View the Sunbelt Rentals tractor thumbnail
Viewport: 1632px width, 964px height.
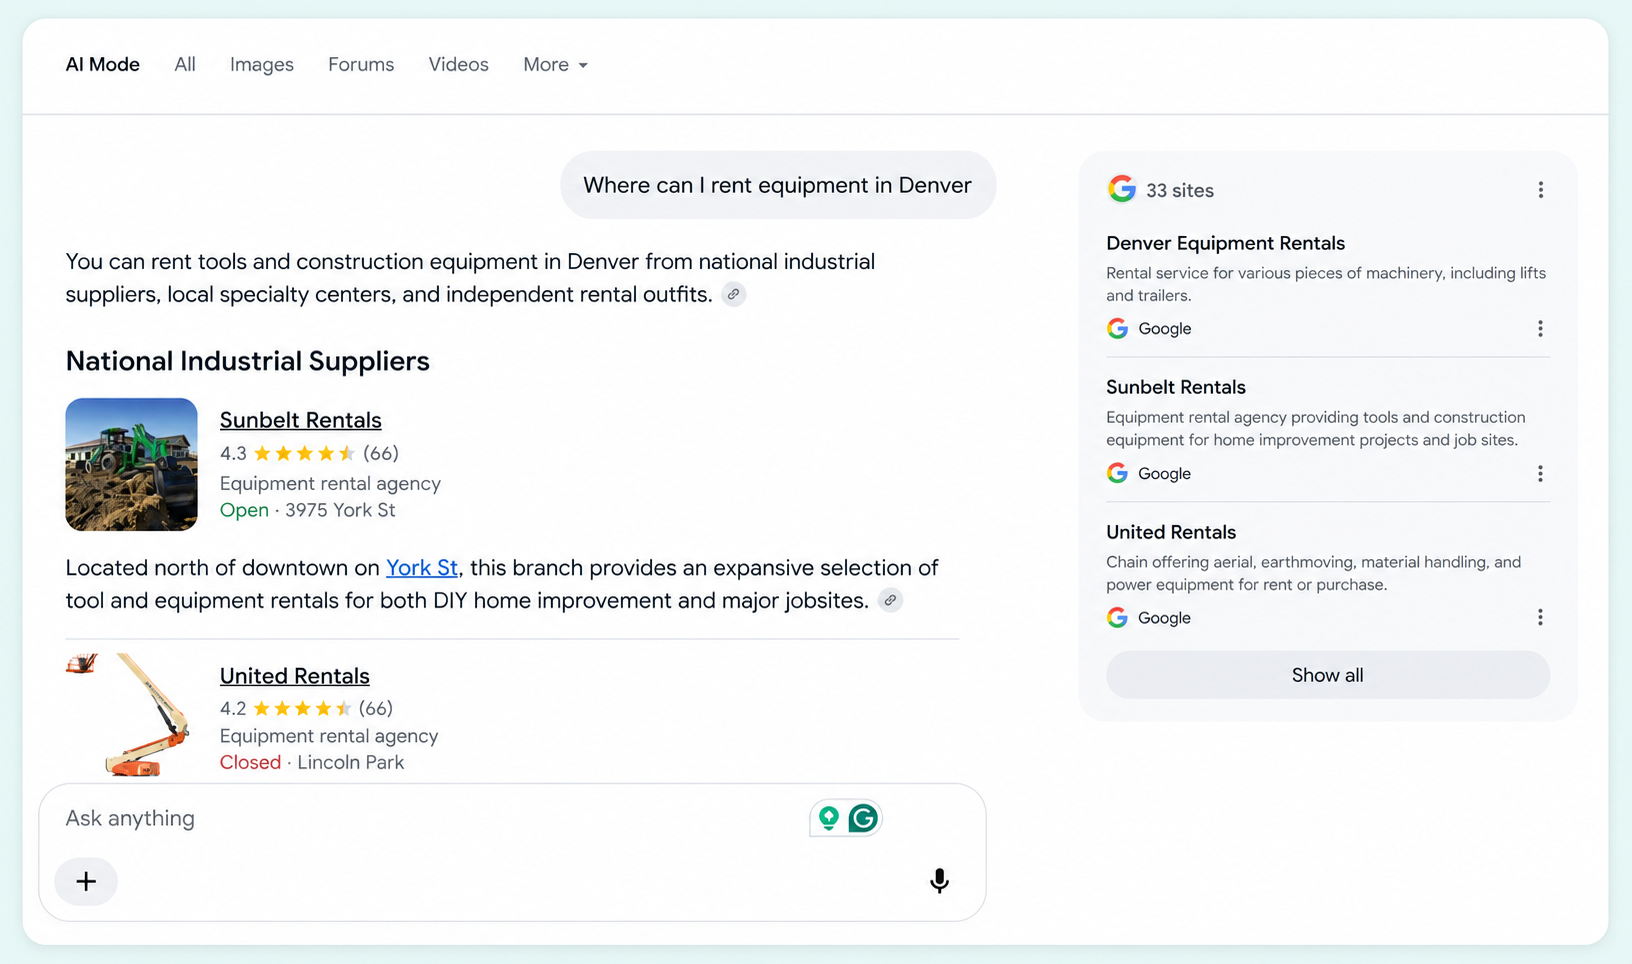tap(131, 464)
